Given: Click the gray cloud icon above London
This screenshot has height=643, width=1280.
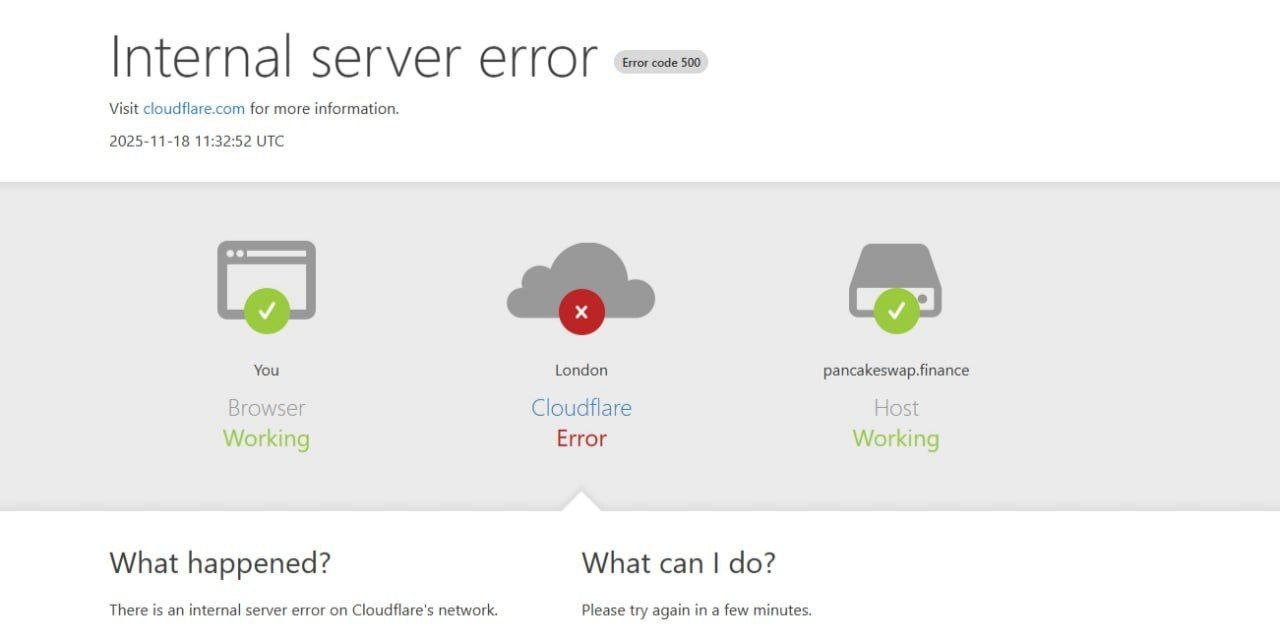Looking at the screenshot, I should (581, 280).
